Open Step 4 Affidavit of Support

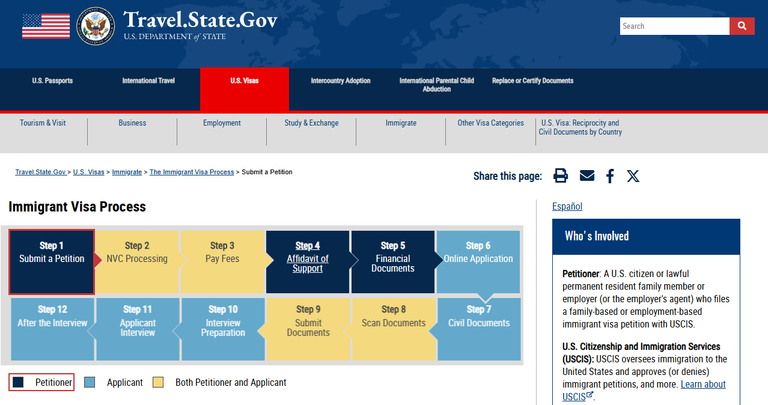coord(308,262)
